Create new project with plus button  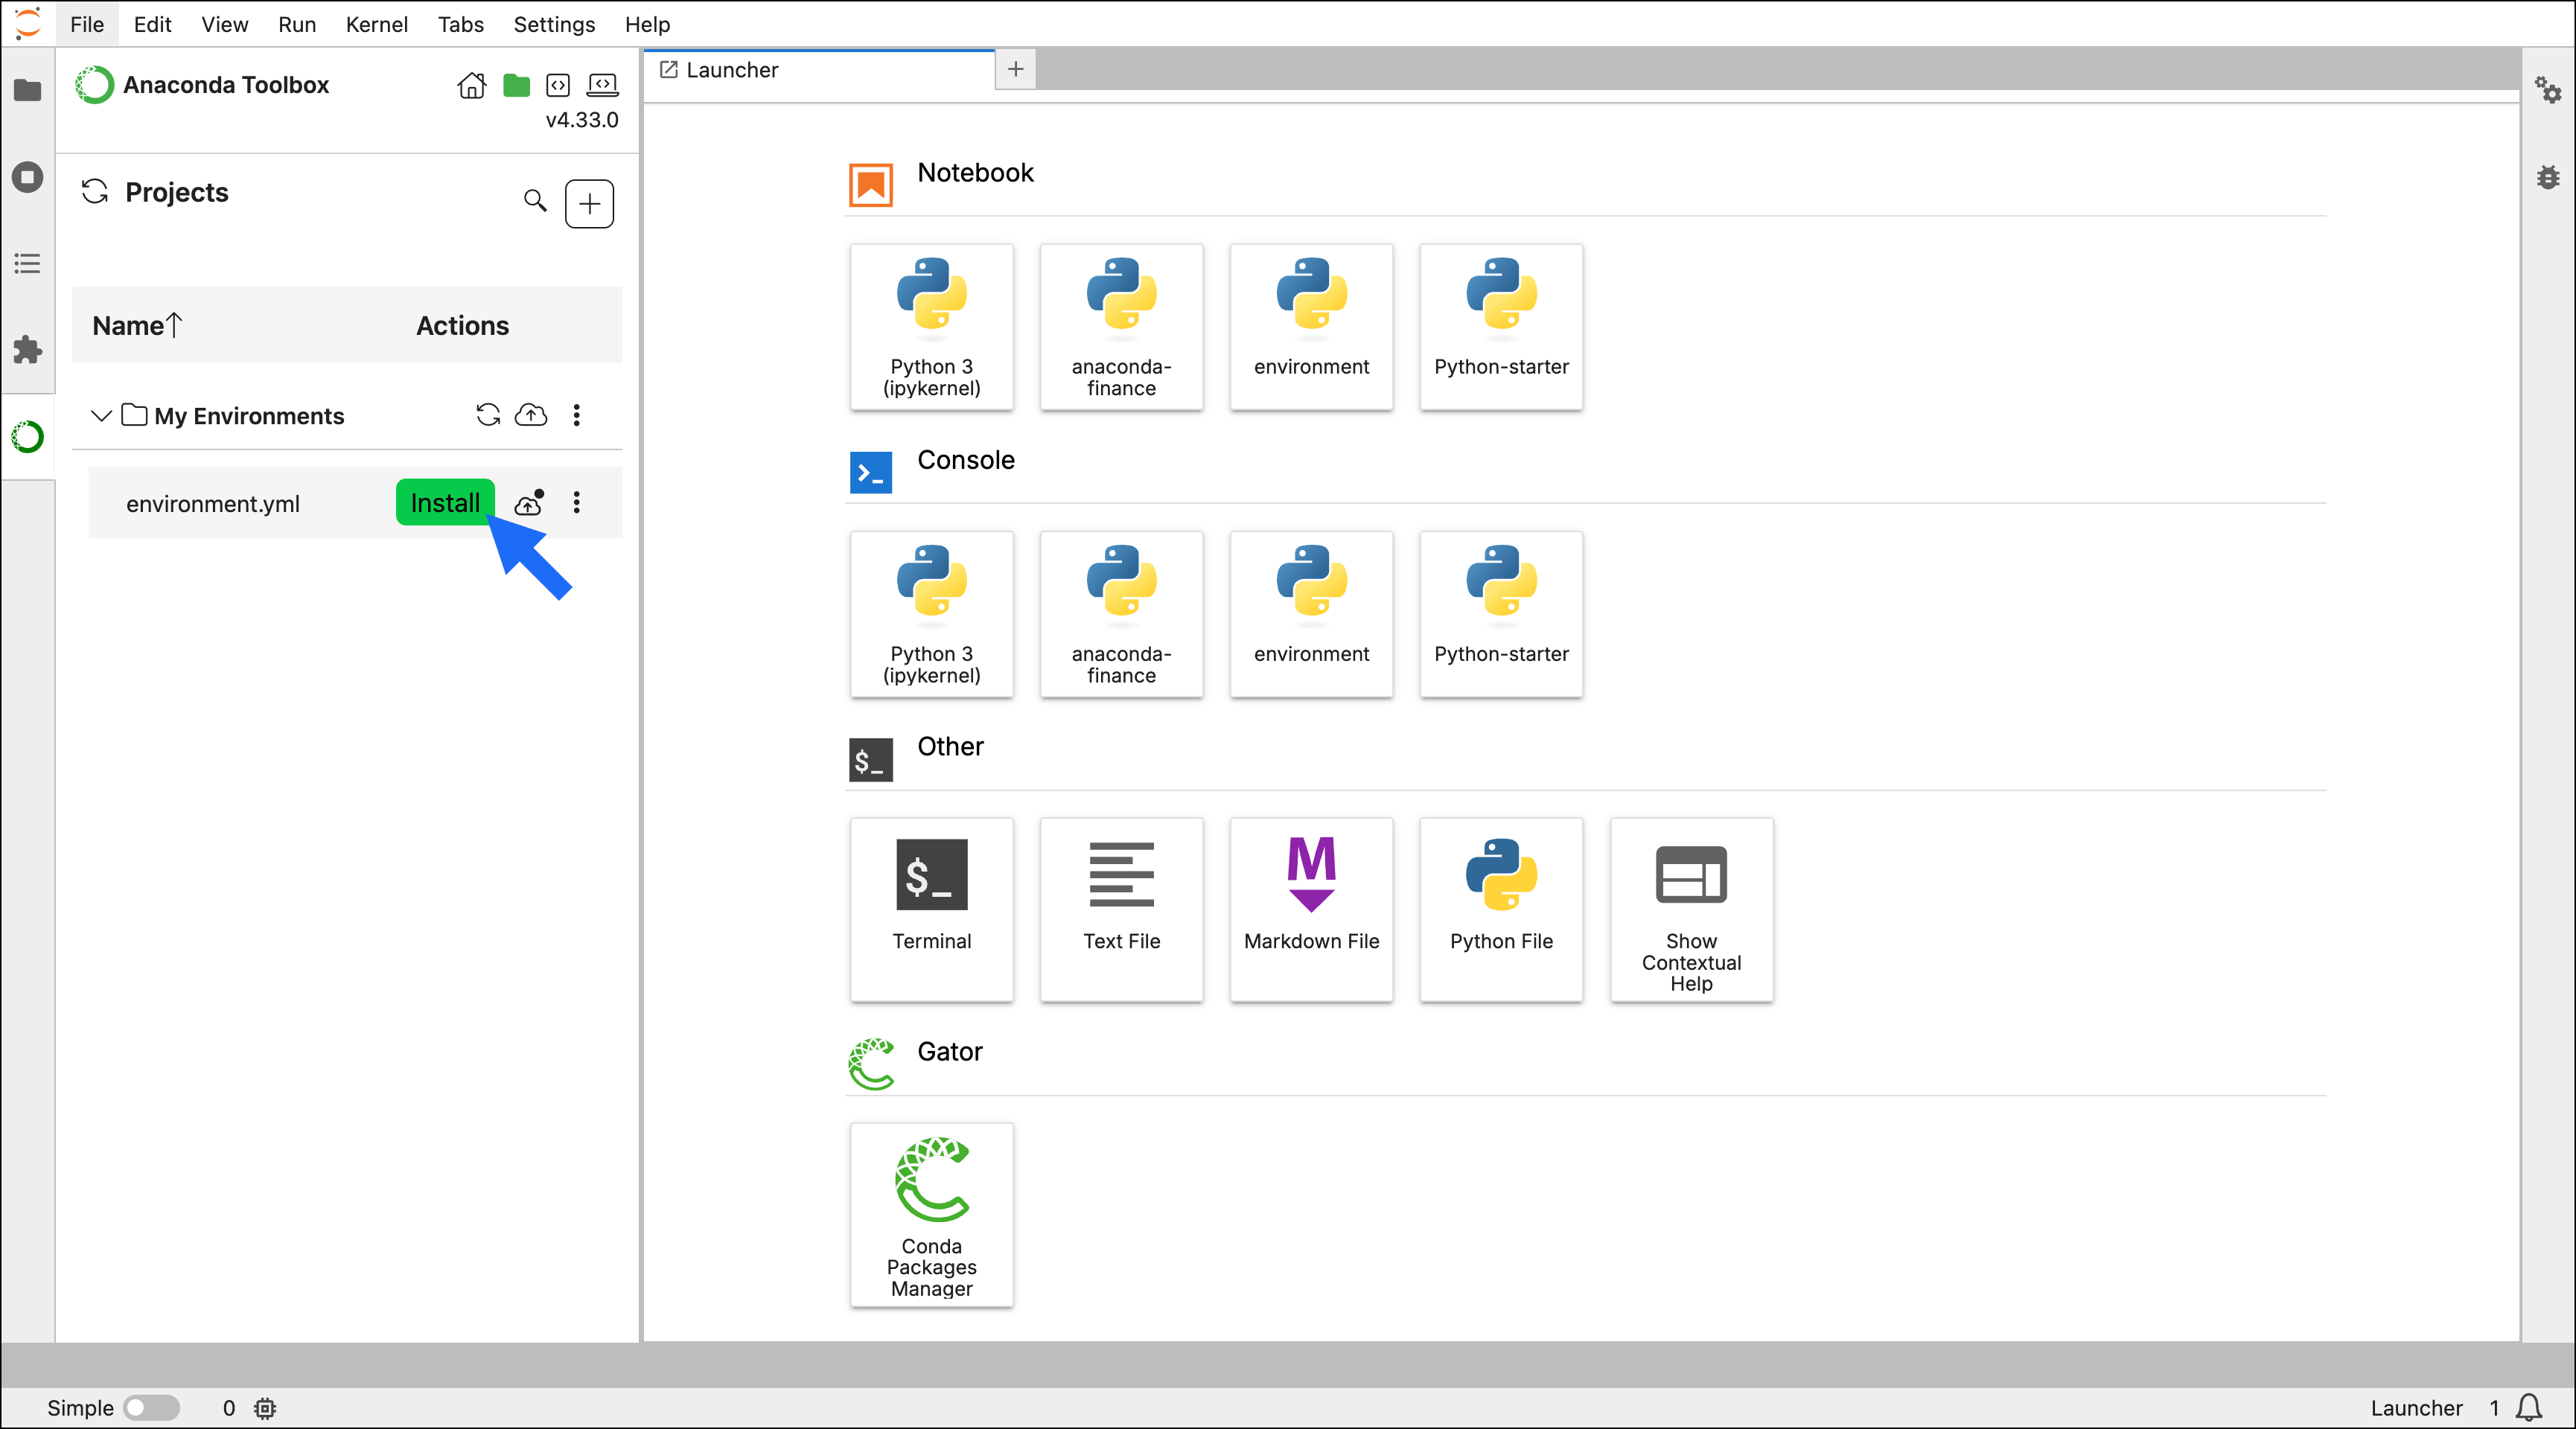click(x=589, y=204)
